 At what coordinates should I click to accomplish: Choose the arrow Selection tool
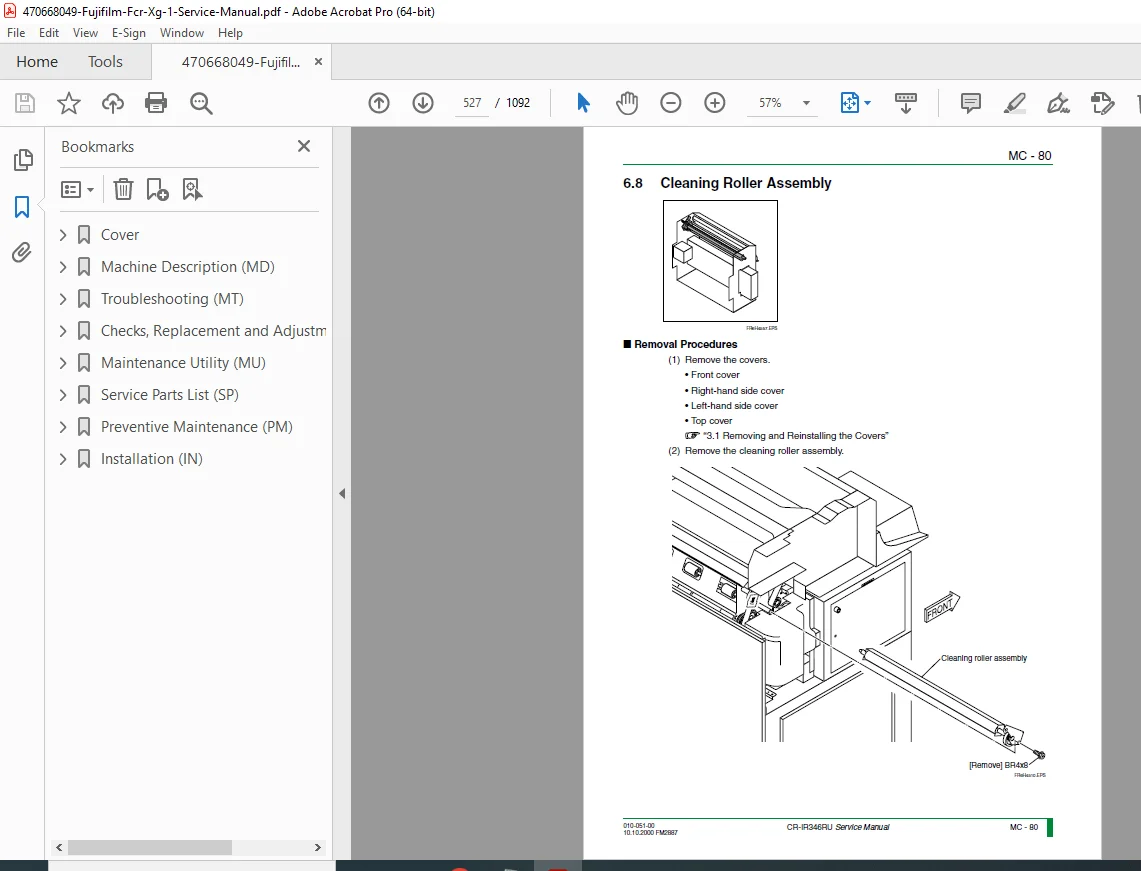click(583, 103)
